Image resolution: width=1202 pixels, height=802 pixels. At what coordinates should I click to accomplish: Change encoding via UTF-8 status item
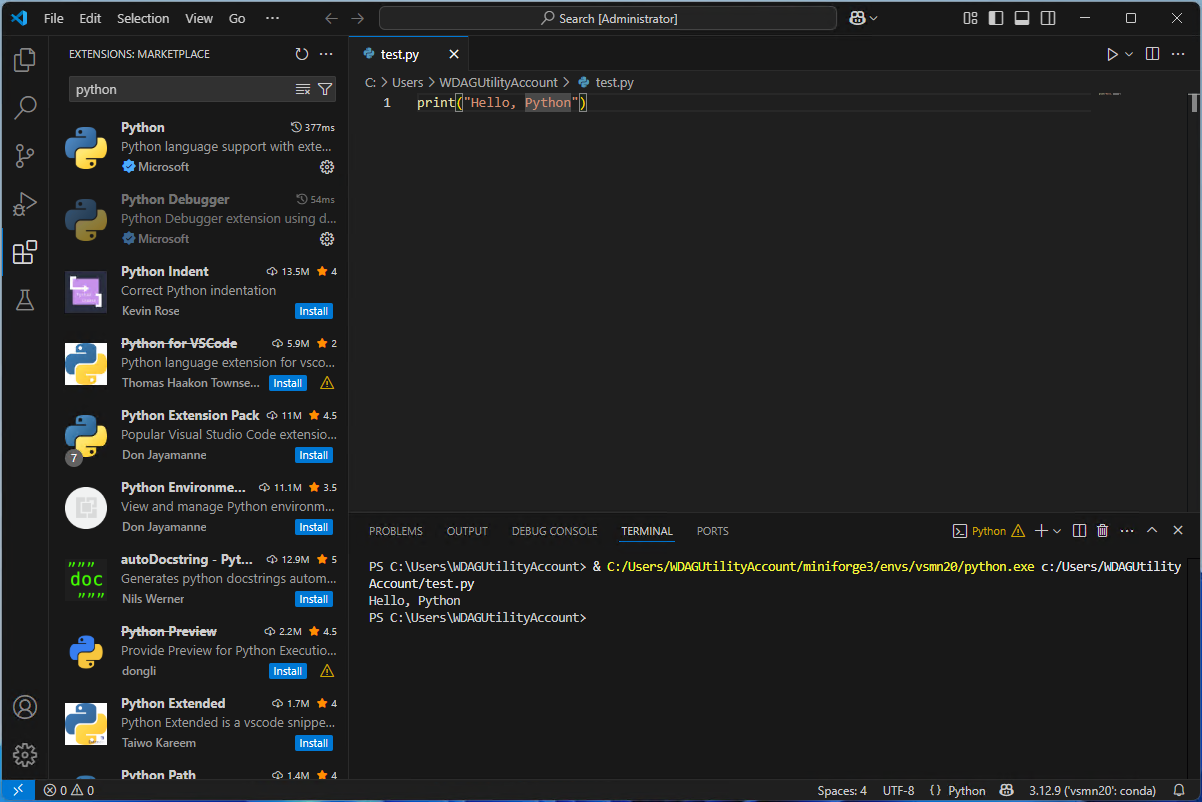[898, 790]
